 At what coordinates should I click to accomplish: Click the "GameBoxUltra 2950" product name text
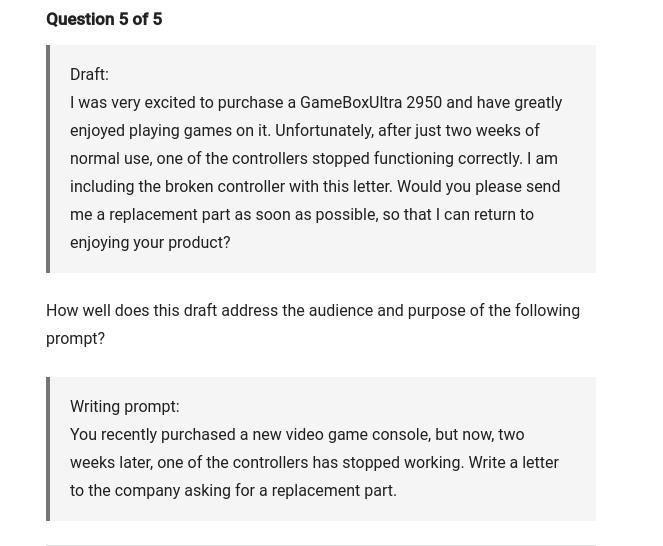click(370, 102)
